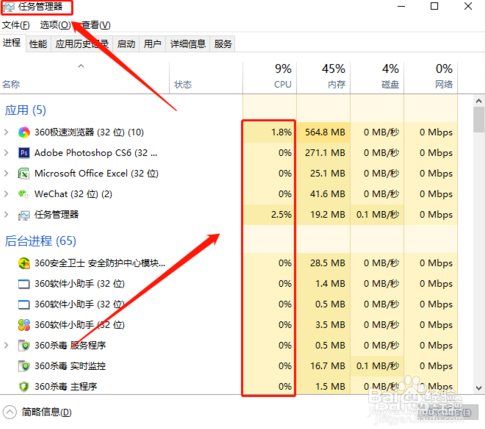
Task: Click the WeChat app icon
Action: pyautogui.click(x=24, y=194)
